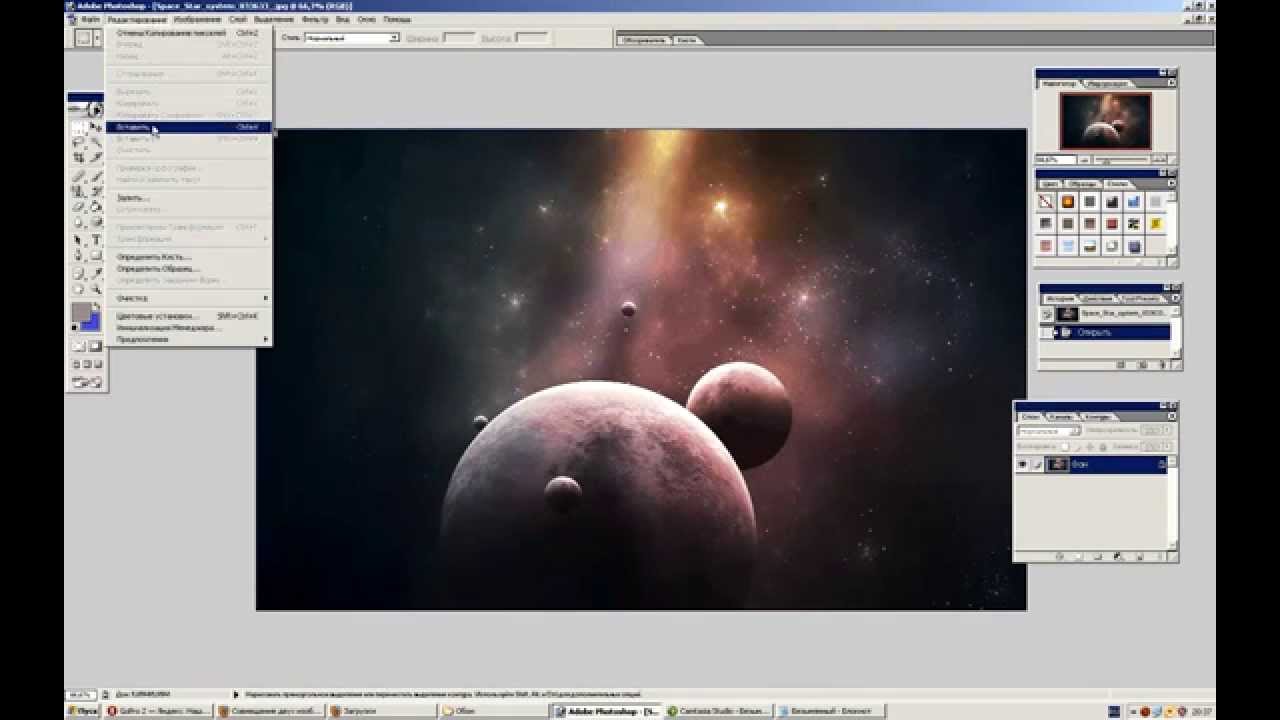Select the Zoom tool in toolbox
The image size is (1280, 720).
tap(96, 288)
